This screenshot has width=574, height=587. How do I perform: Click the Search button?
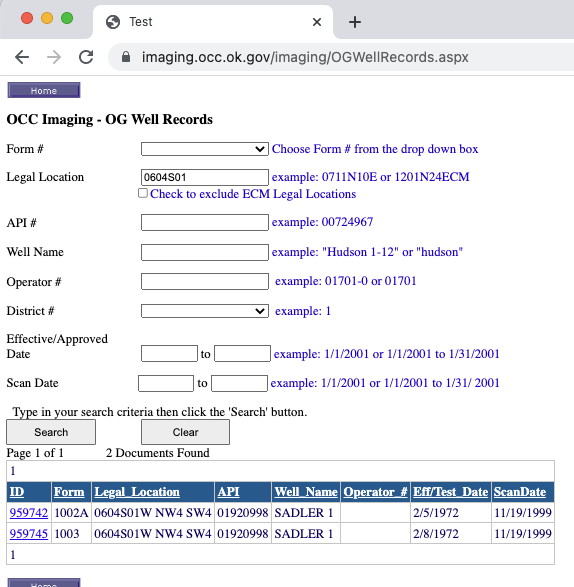click(x=51, y=432)
